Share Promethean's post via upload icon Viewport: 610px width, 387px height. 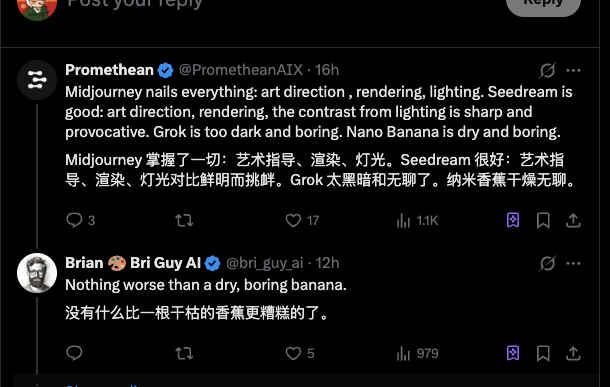coord(573,221)
